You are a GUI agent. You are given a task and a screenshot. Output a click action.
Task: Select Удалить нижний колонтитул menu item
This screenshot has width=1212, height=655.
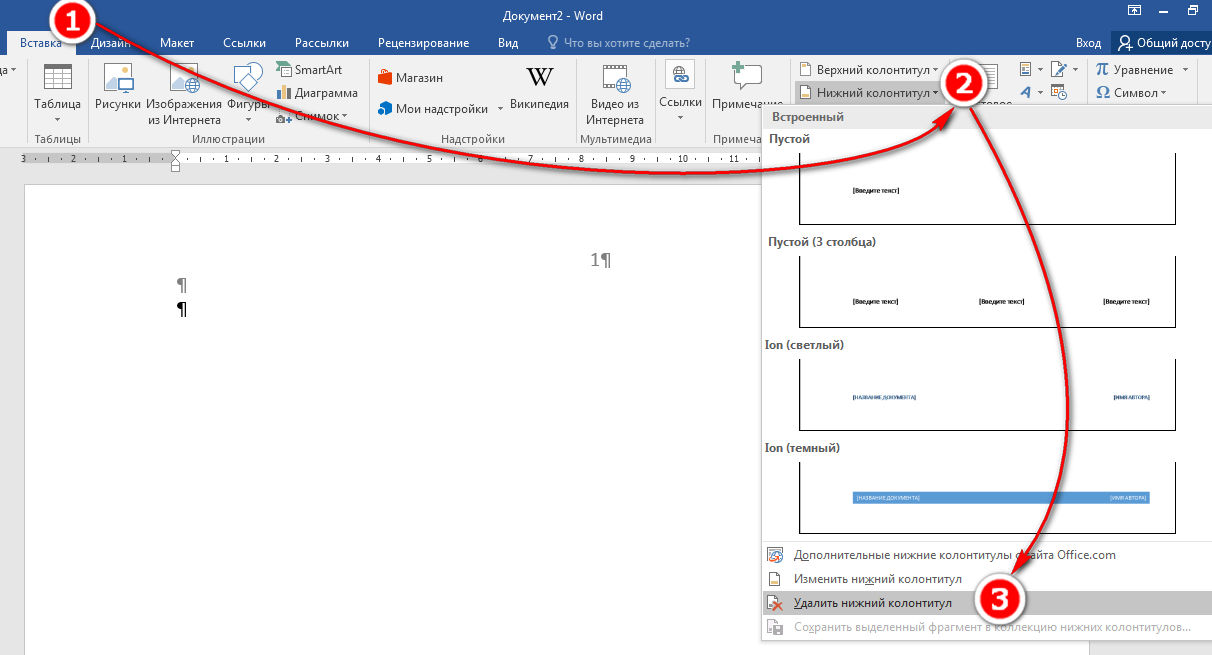872,603
